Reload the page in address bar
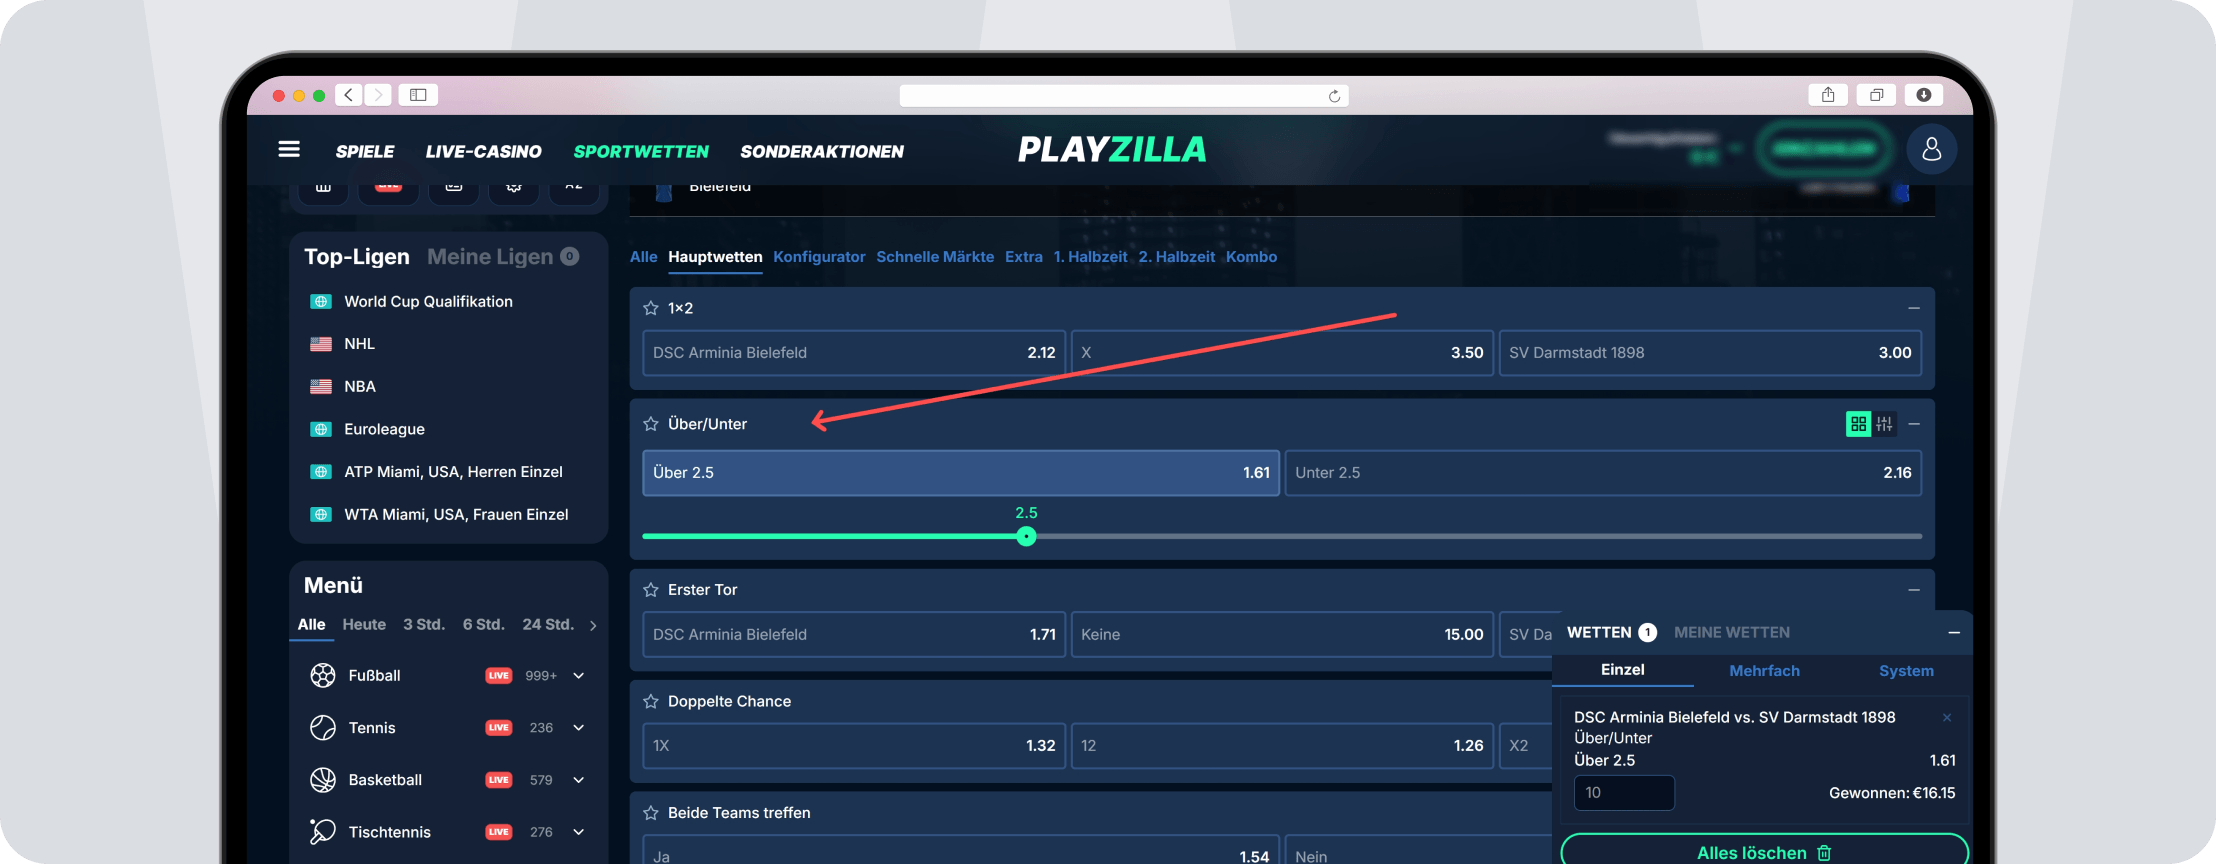This screenshot has width=2216, height=864. click(1334, 96)
